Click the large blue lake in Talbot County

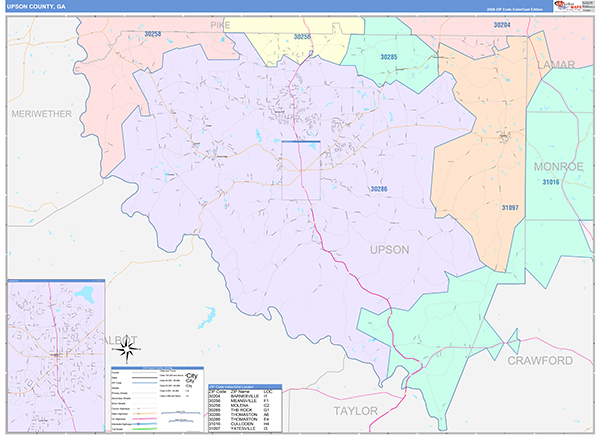(x=207, y=317)
